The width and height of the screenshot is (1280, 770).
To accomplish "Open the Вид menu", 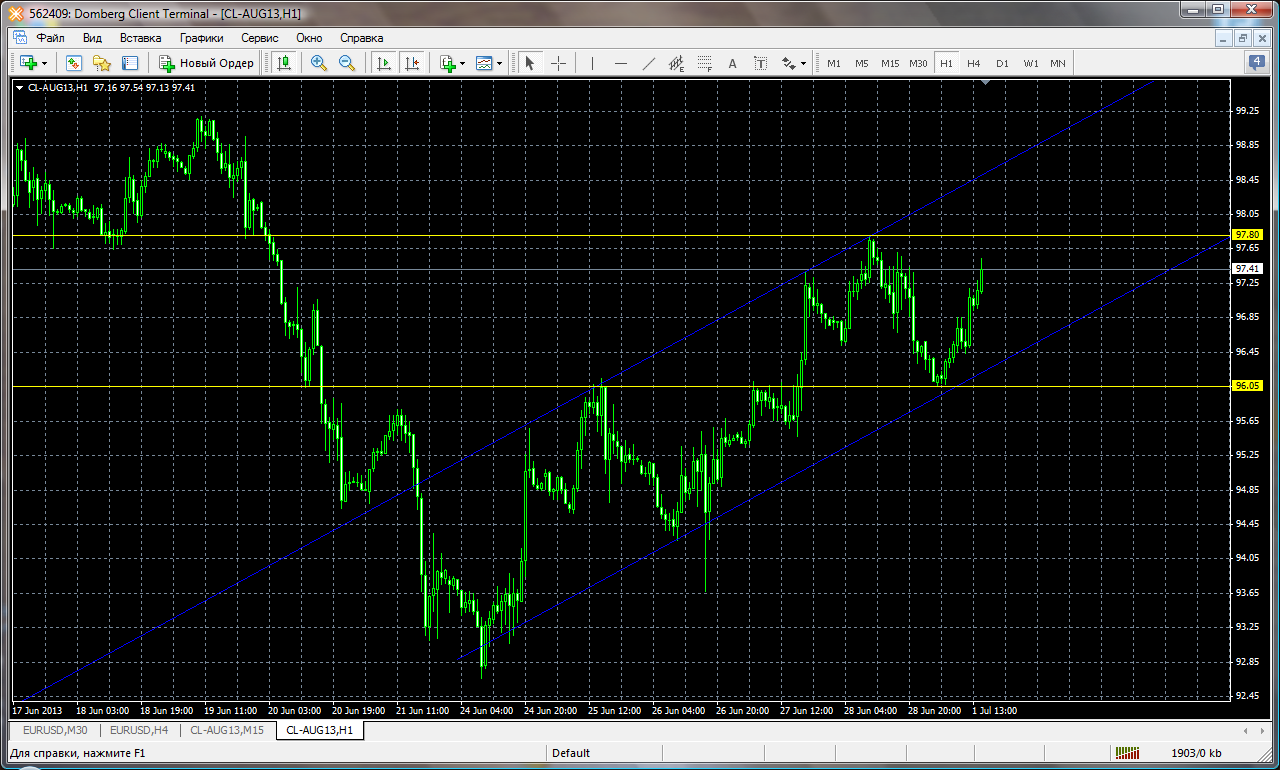I will click(x=93, y=38).
